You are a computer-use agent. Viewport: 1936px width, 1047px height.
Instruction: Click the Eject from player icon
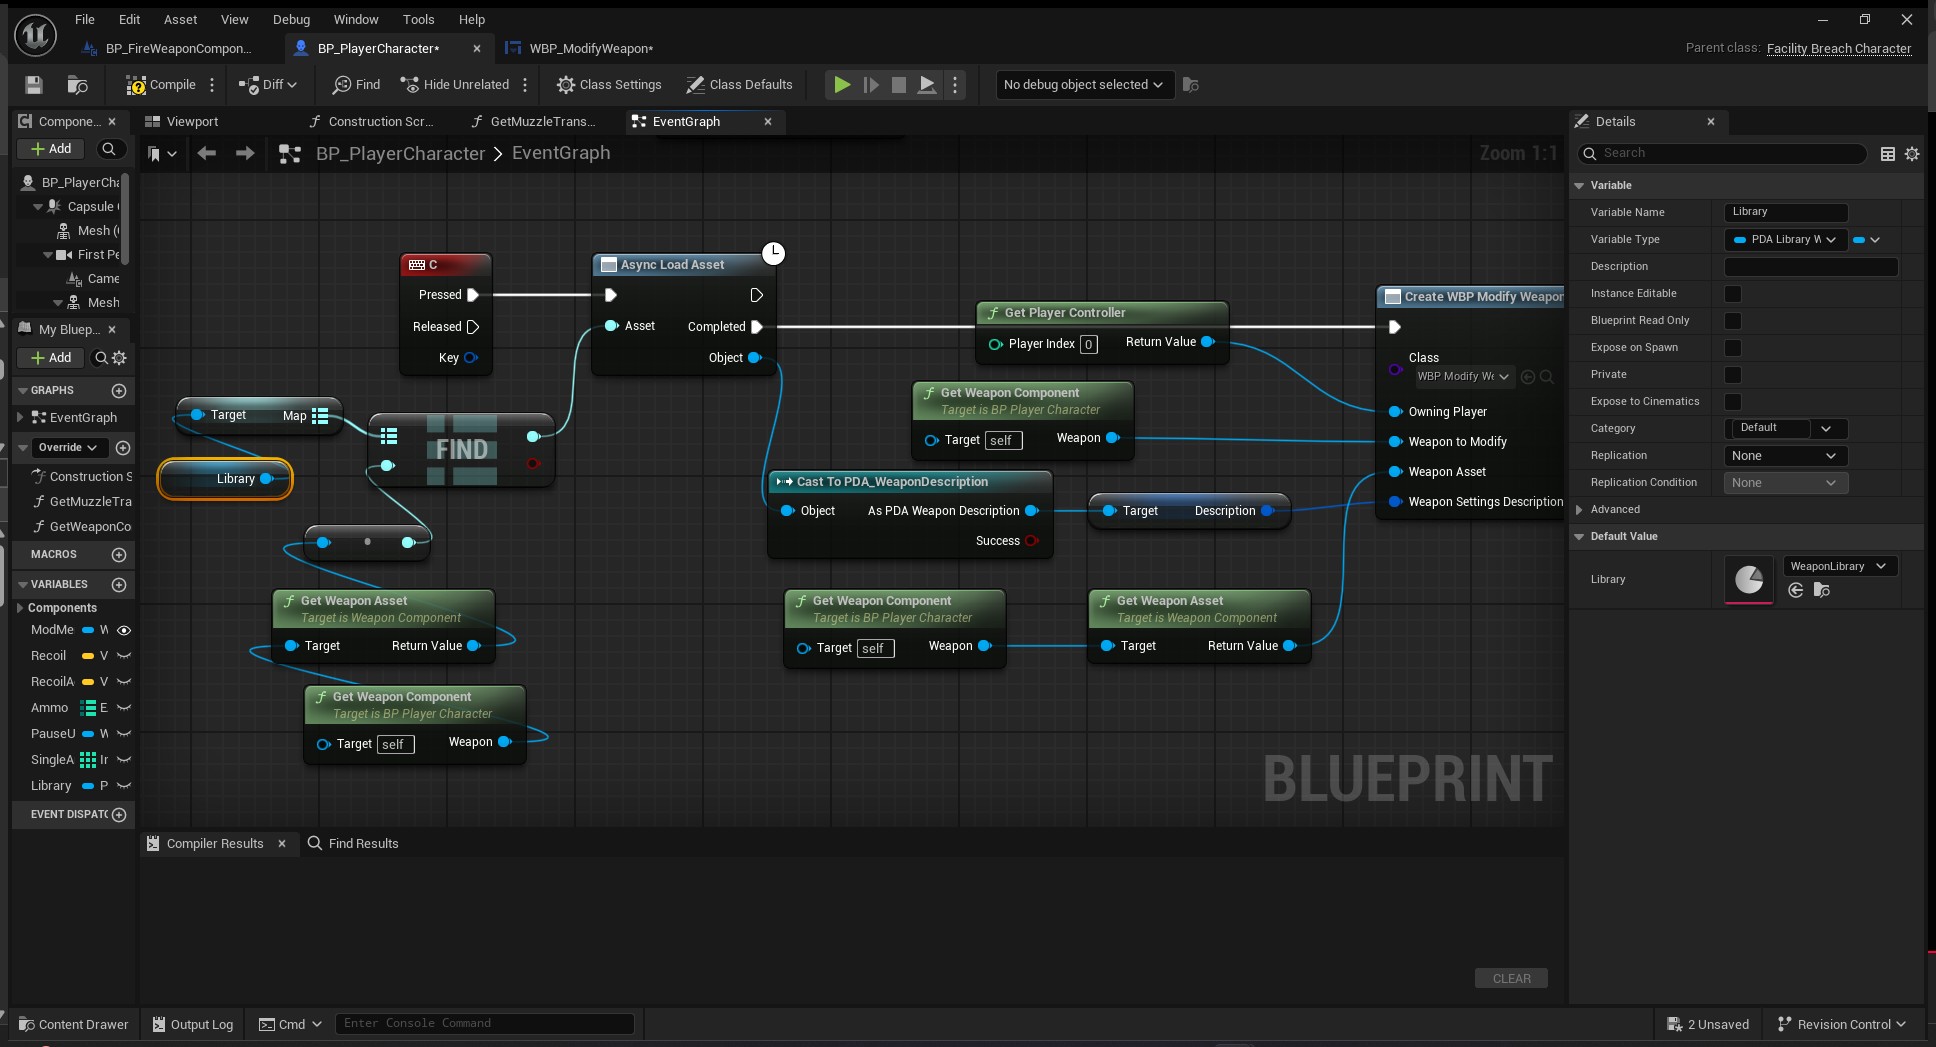pos(927,85)
